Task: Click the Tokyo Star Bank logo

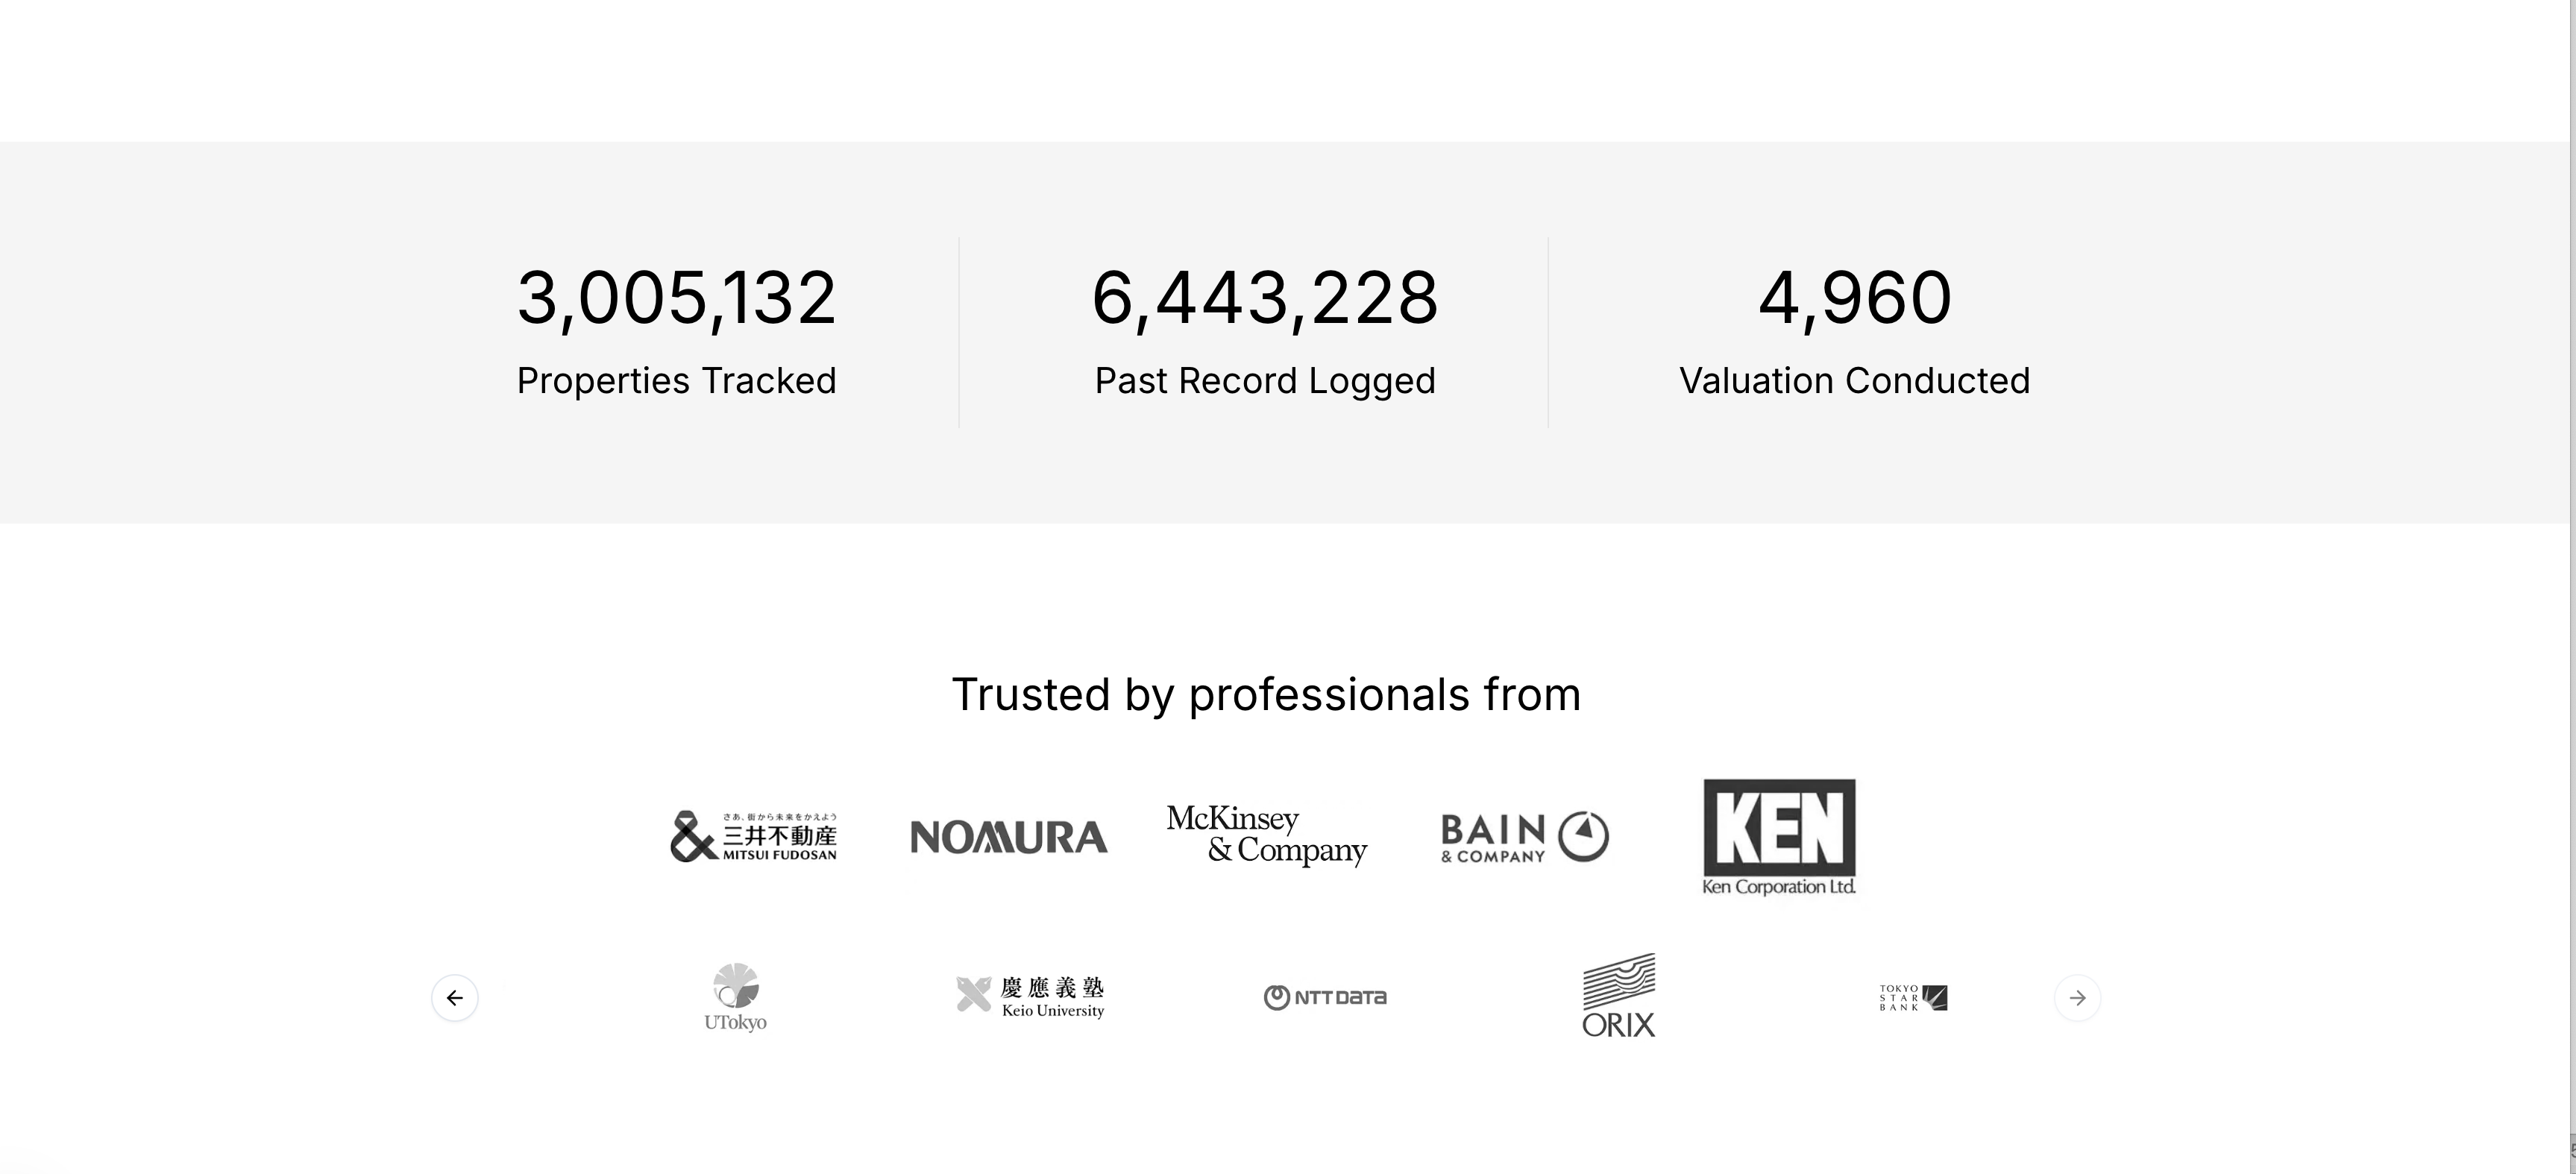Action: [x=1913, y=997]
